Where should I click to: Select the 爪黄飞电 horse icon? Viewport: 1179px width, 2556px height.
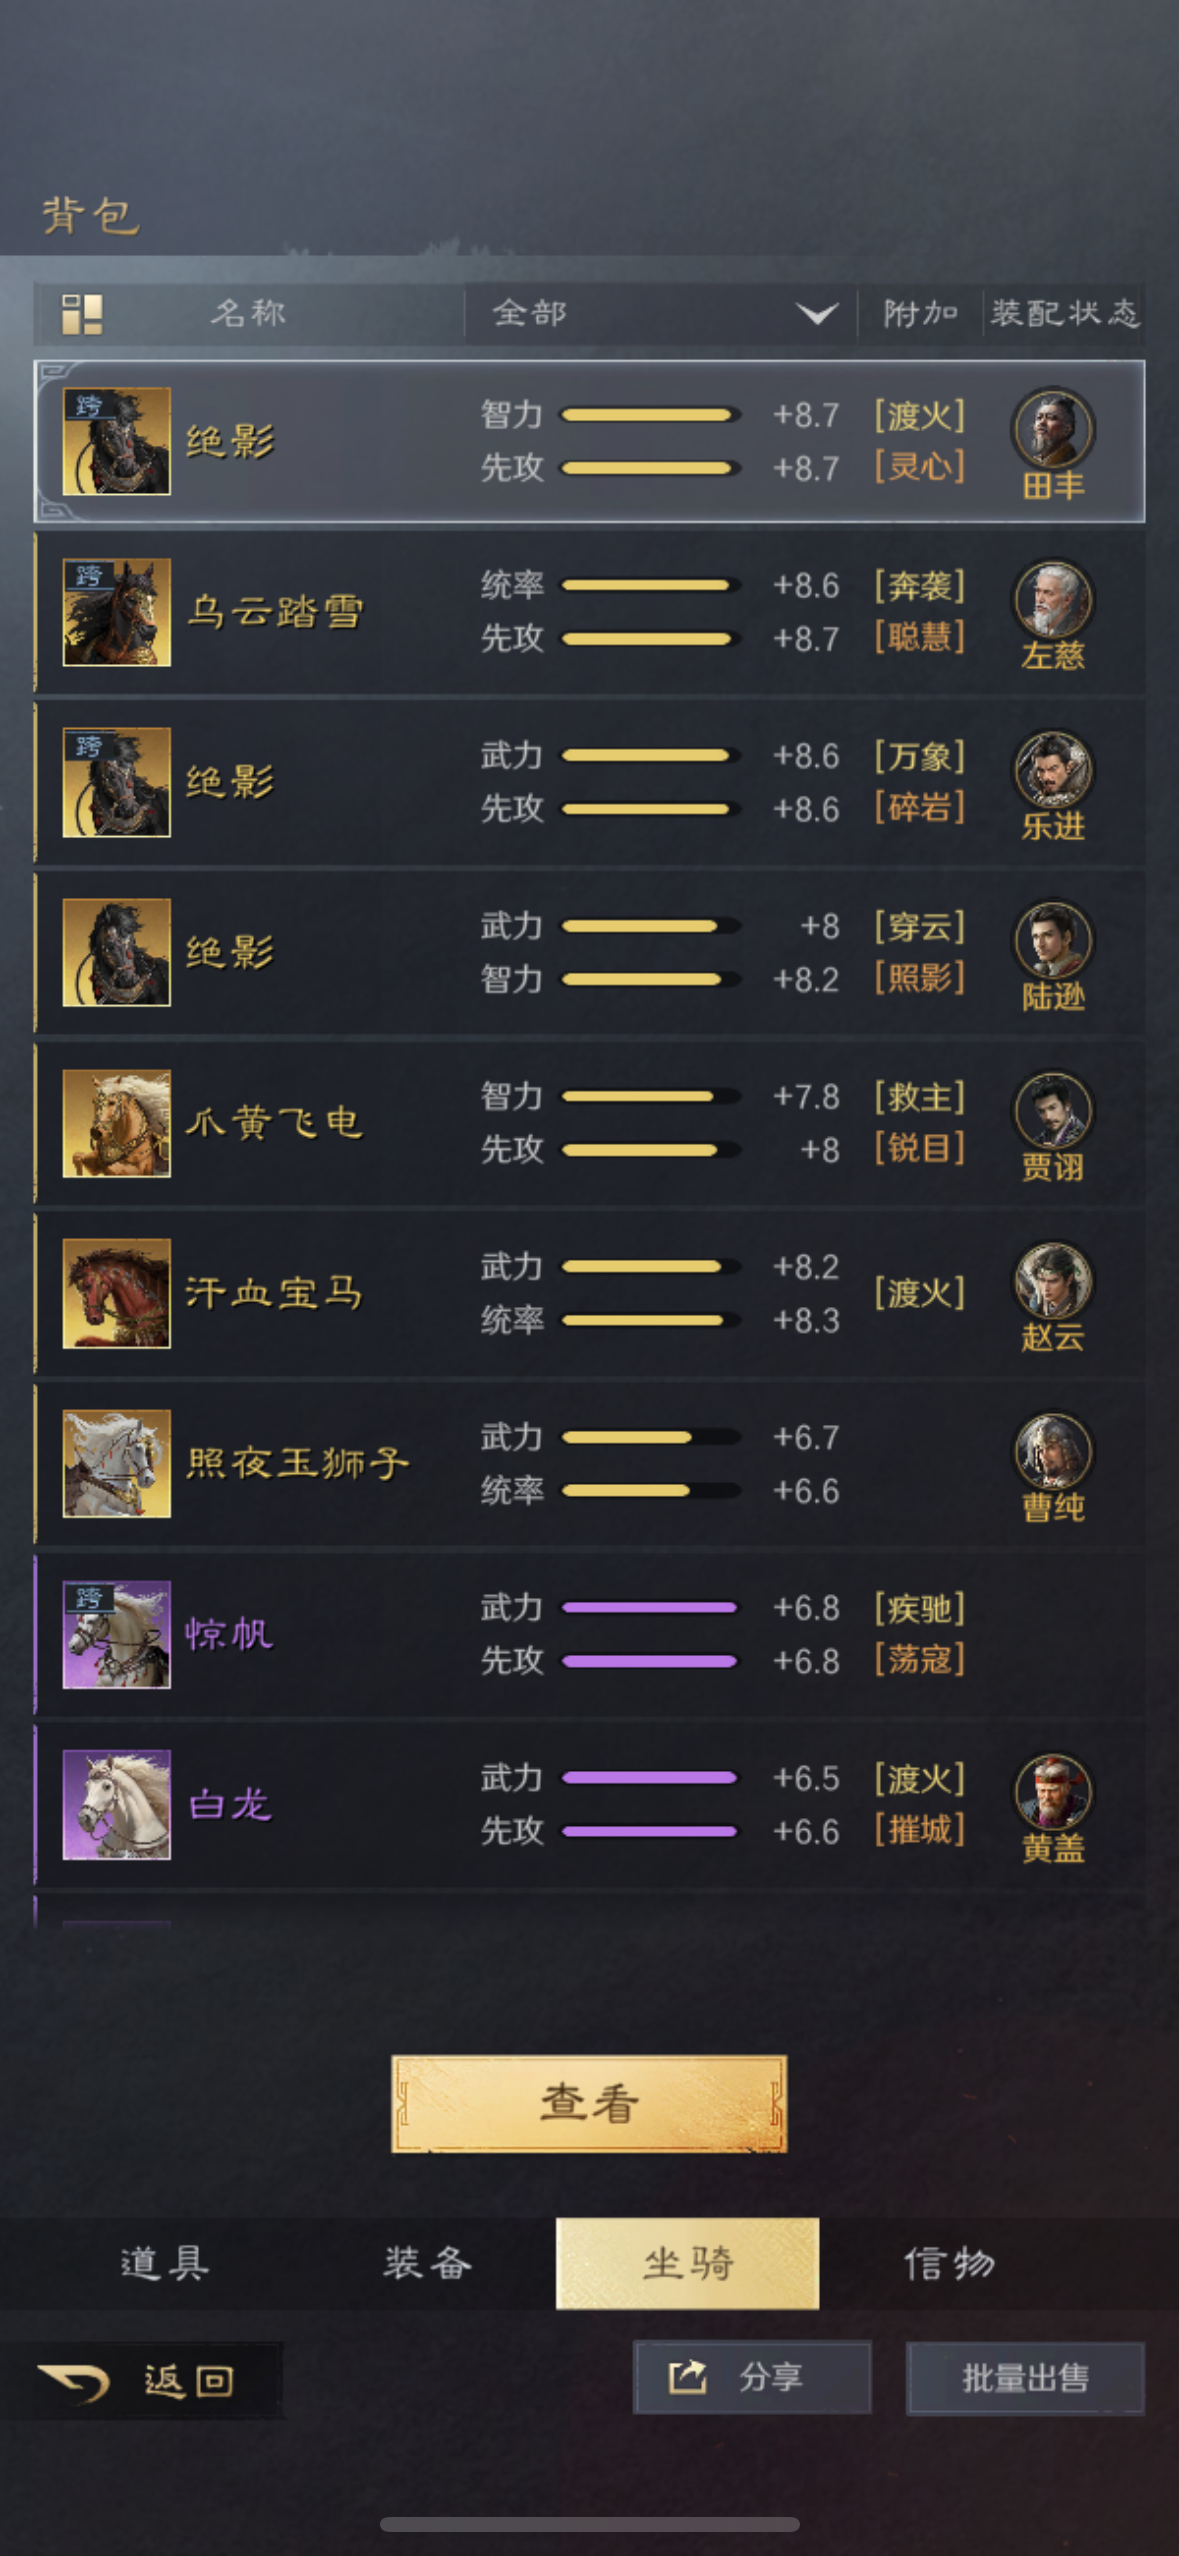coord(117,1123)
